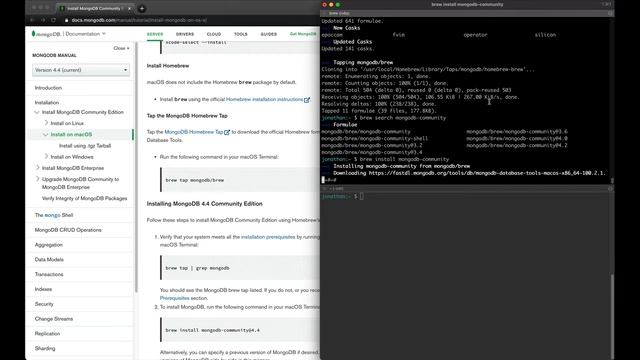
Task: Switch to the DRIVERS docs tab
Action: click(185, 34)
